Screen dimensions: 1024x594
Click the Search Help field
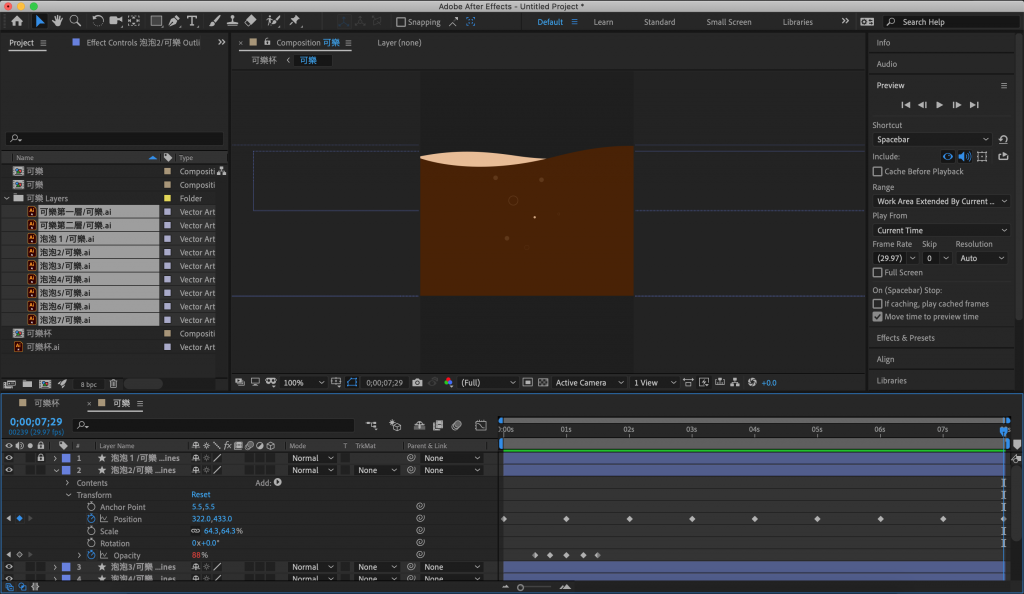(948, 22)
